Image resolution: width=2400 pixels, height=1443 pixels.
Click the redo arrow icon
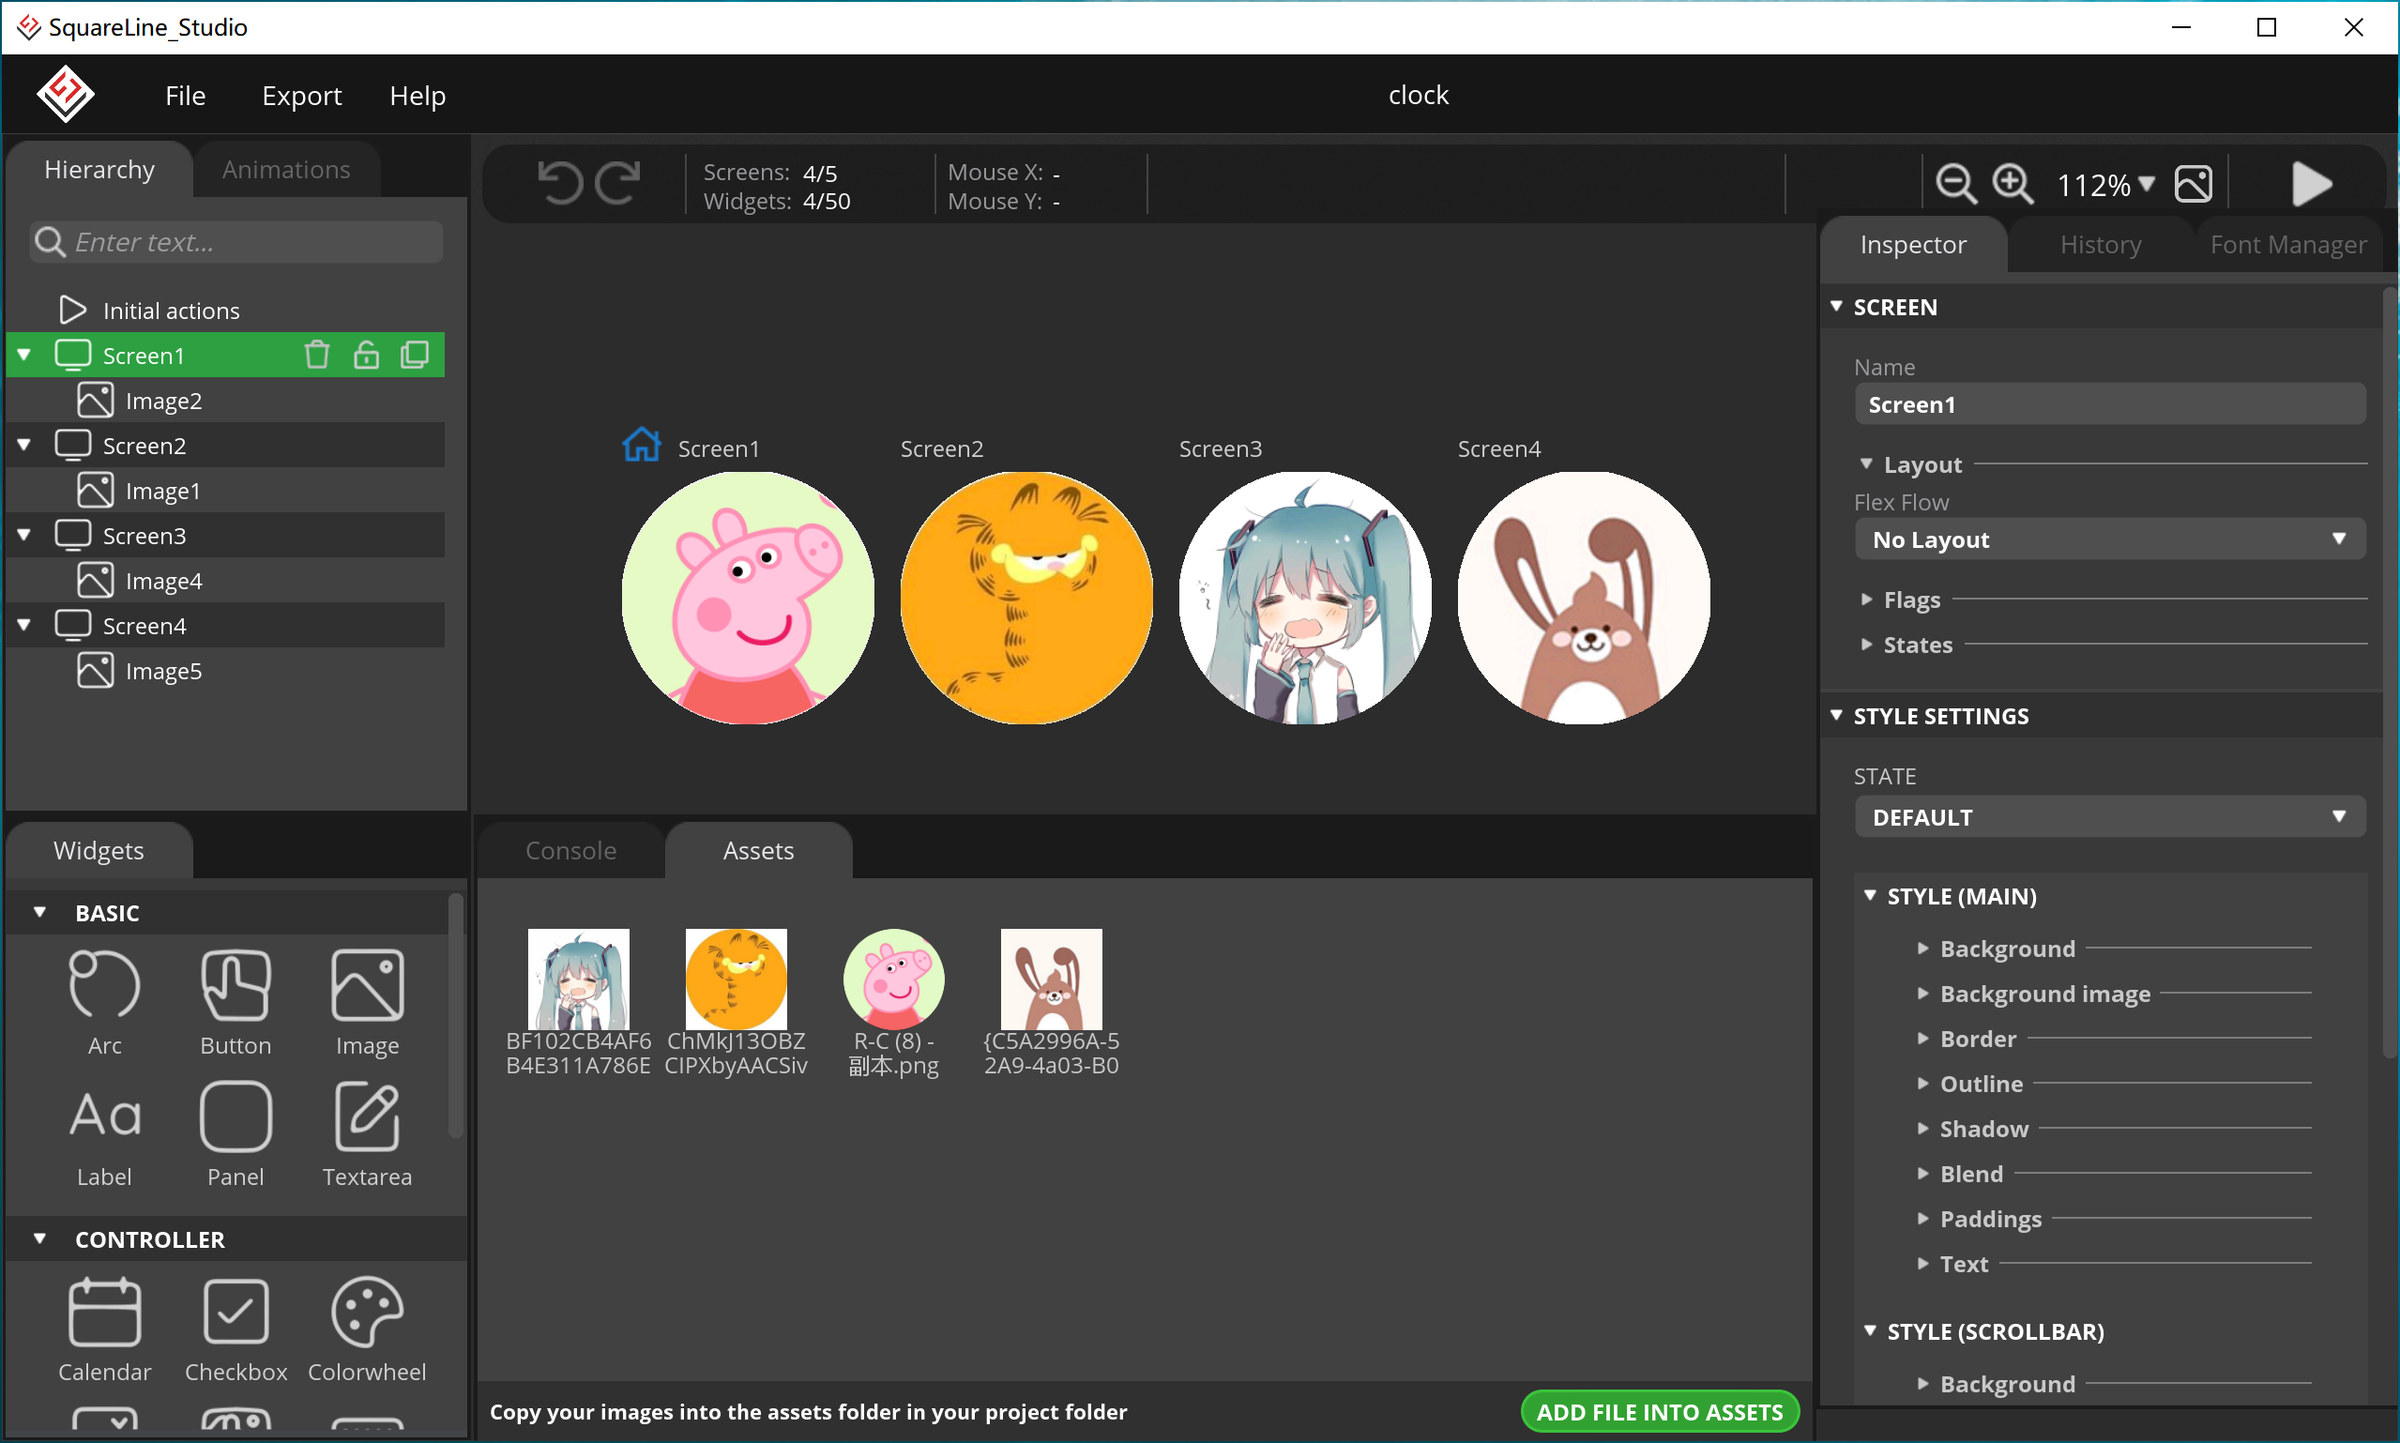pos(618,184)
